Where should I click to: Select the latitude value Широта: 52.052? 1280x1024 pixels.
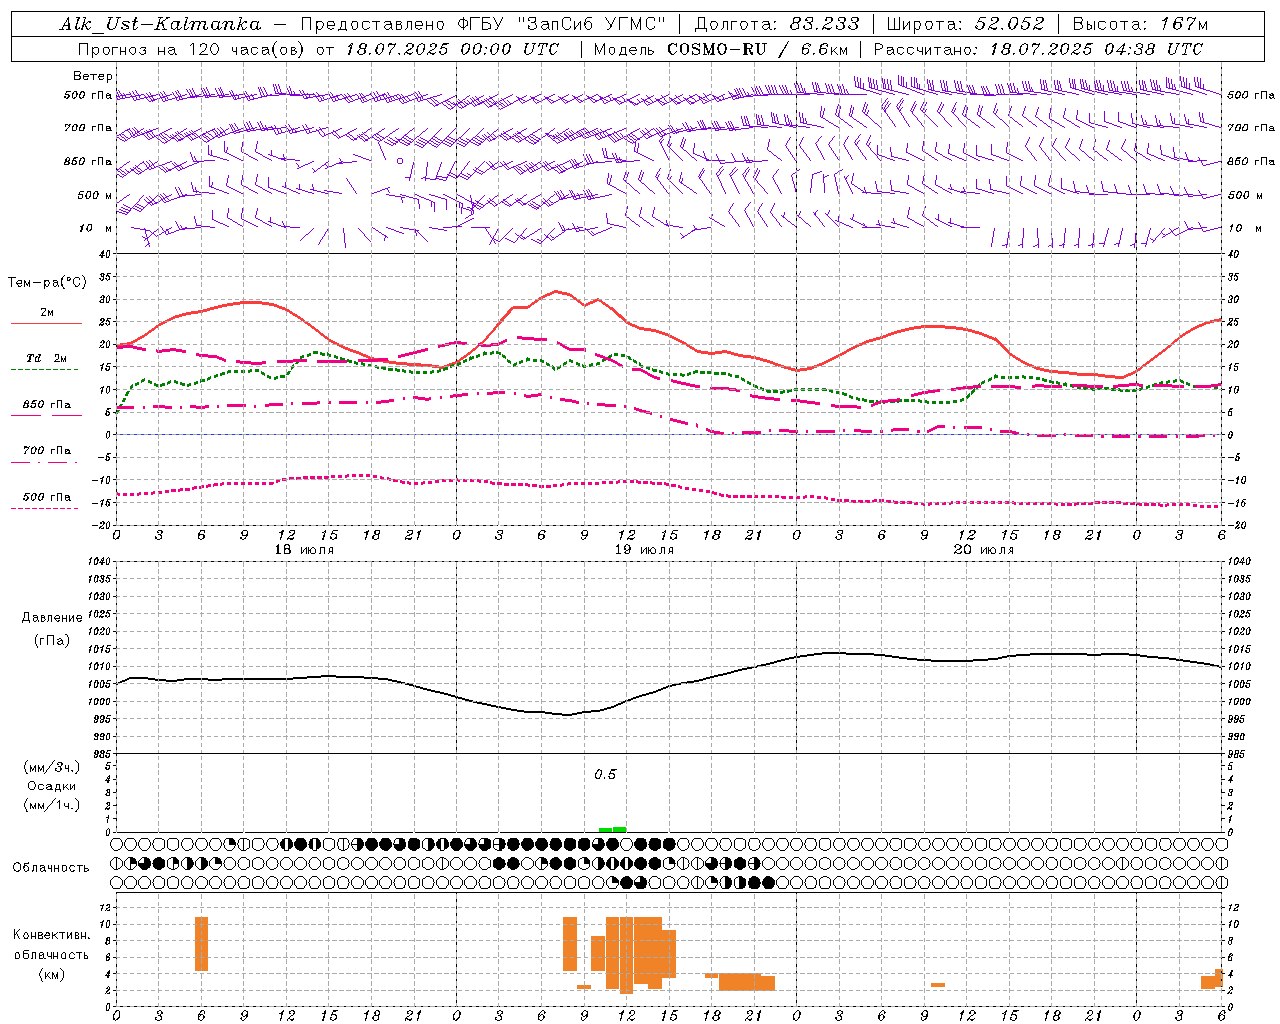click(966, 24)
